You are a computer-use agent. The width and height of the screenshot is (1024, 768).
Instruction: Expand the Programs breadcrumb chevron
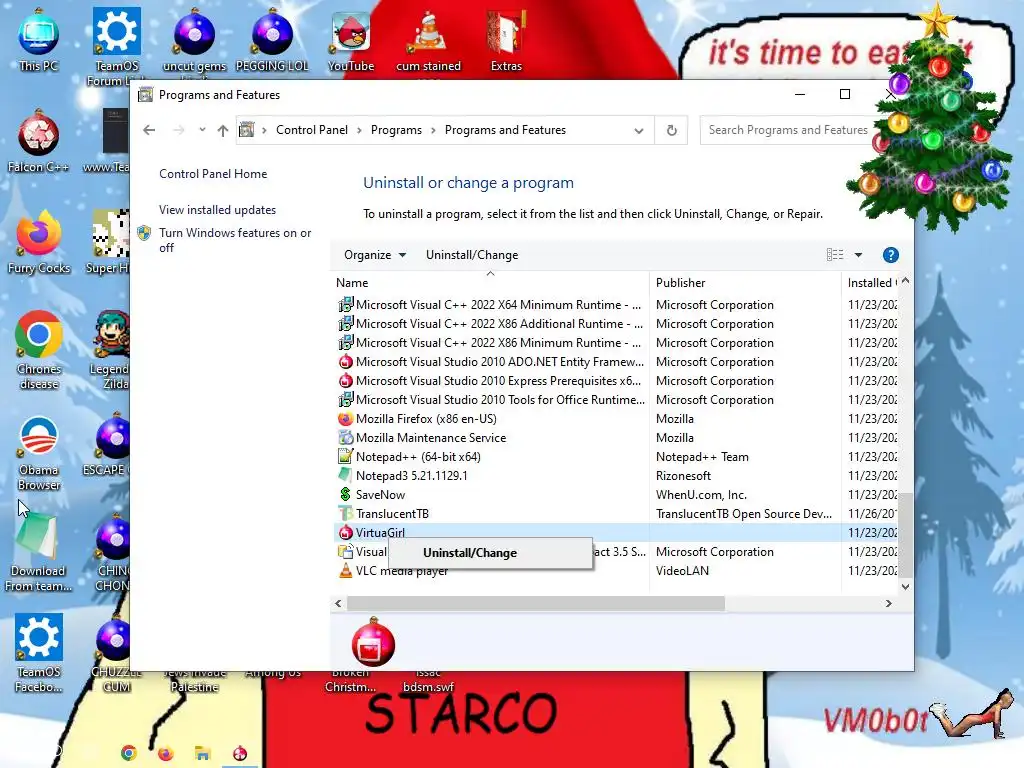pyautogui.click(x=433, y=130)
